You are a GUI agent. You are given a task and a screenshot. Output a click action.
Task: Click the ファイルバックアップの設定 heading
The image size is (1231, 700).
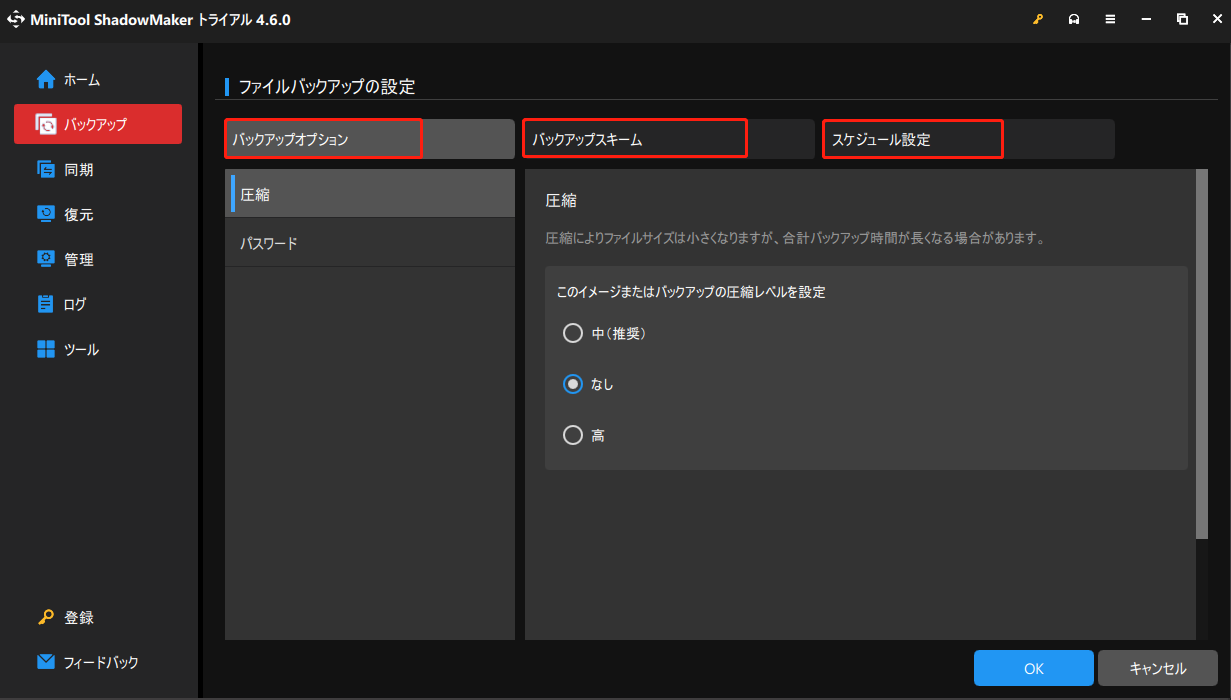[x=327, y=87]
